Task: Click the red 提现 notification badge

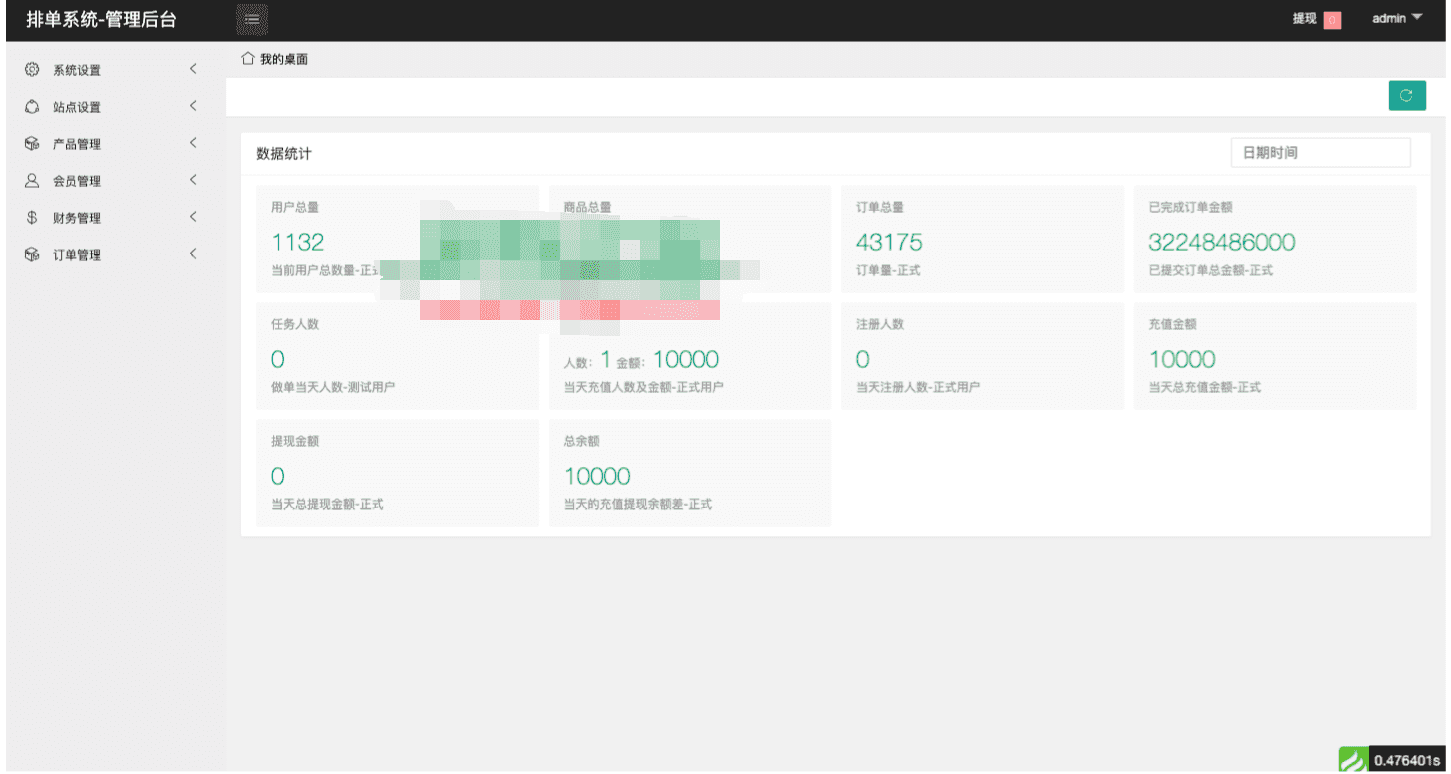Action: 1332,20
